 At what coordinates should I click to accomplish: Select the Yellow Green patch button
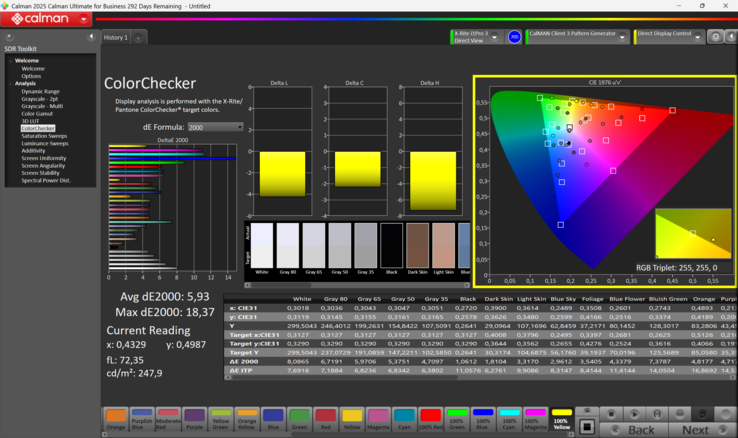(221, 419)
